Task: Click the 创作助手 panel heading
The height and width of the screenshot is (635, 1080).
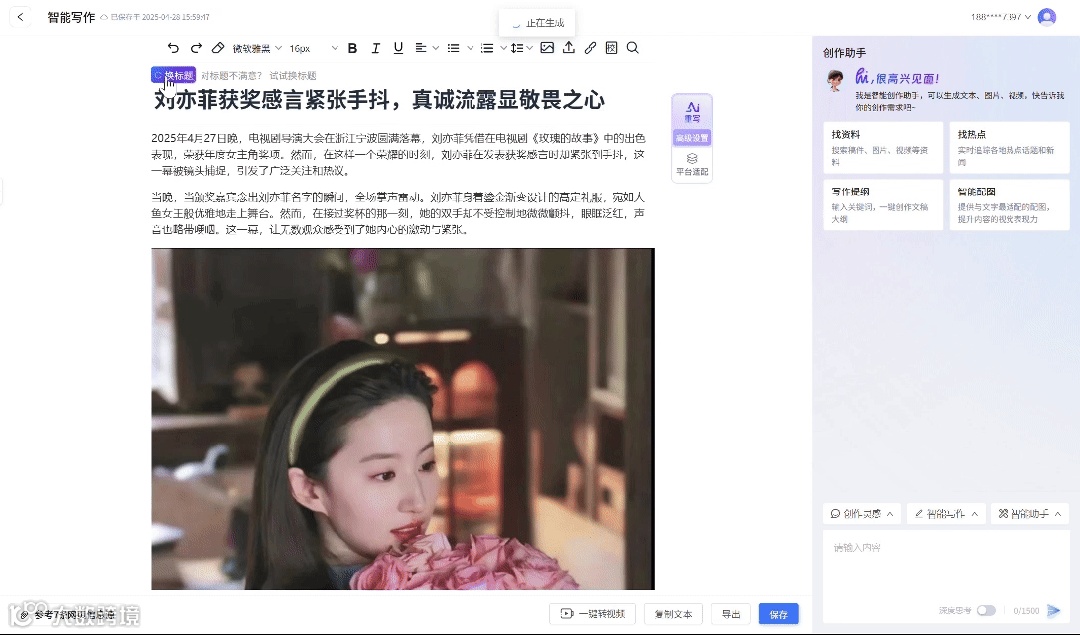Action: tap(844, 52)
